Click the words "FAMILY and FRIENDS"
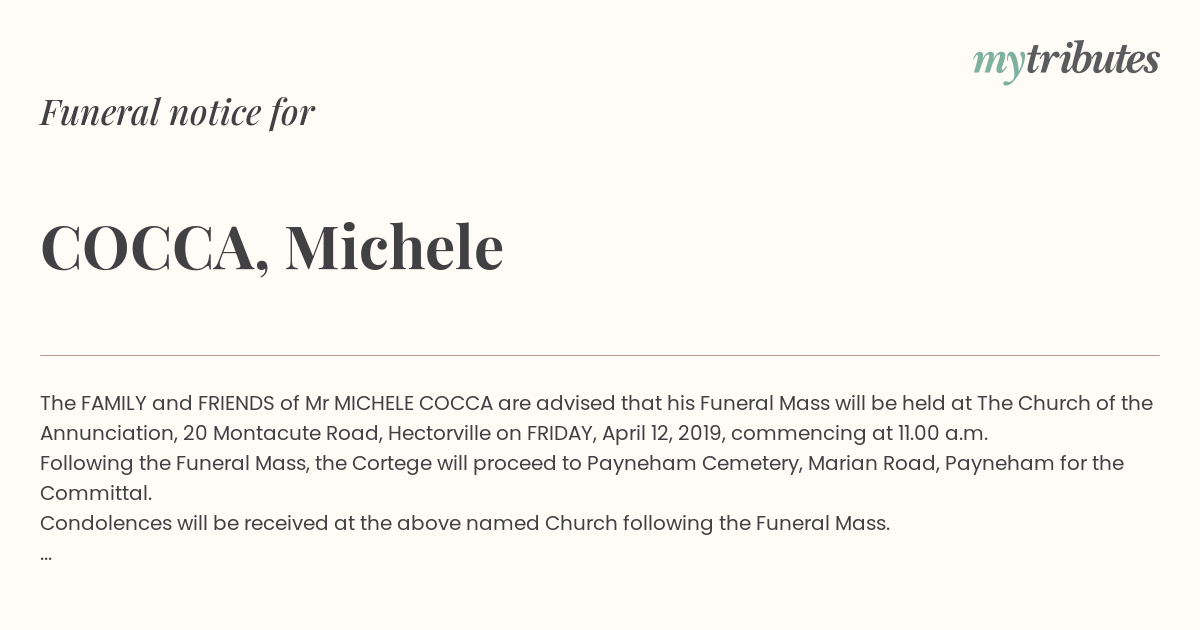Viewport: 1200px width, 630px height. (177, 403)
